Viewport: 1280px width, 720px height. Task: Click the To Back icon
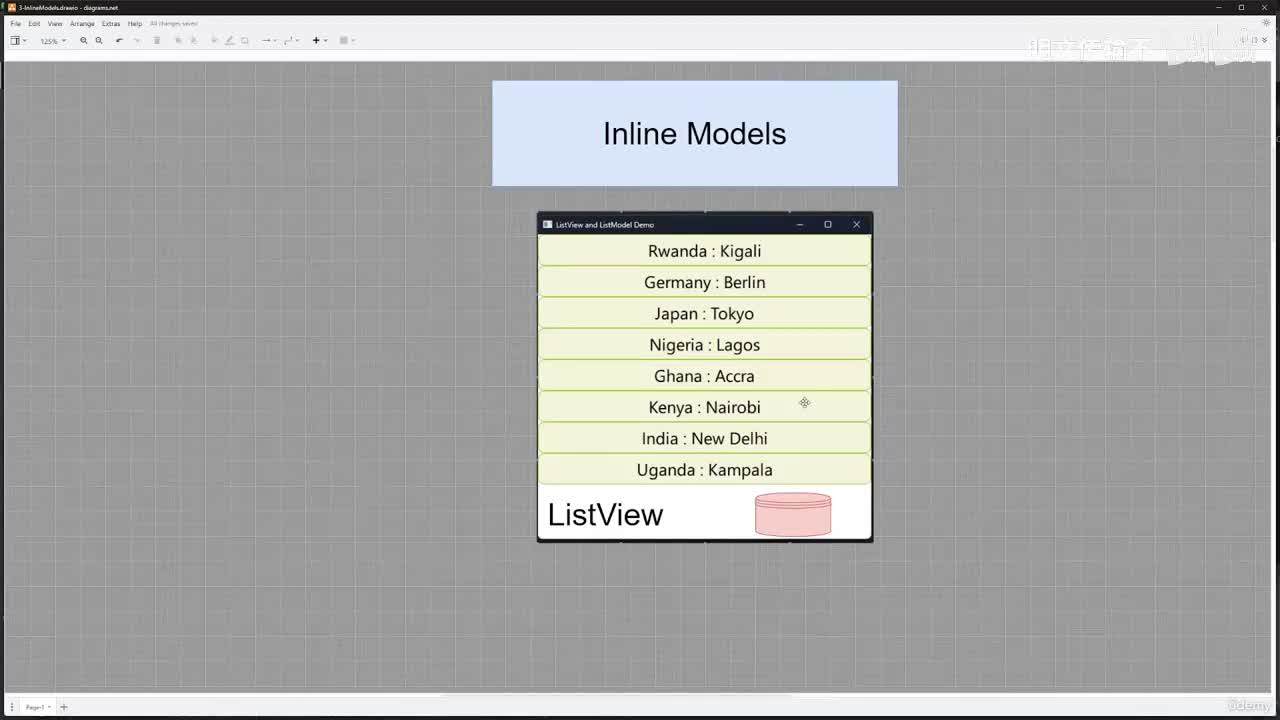[x=194, y=40]
